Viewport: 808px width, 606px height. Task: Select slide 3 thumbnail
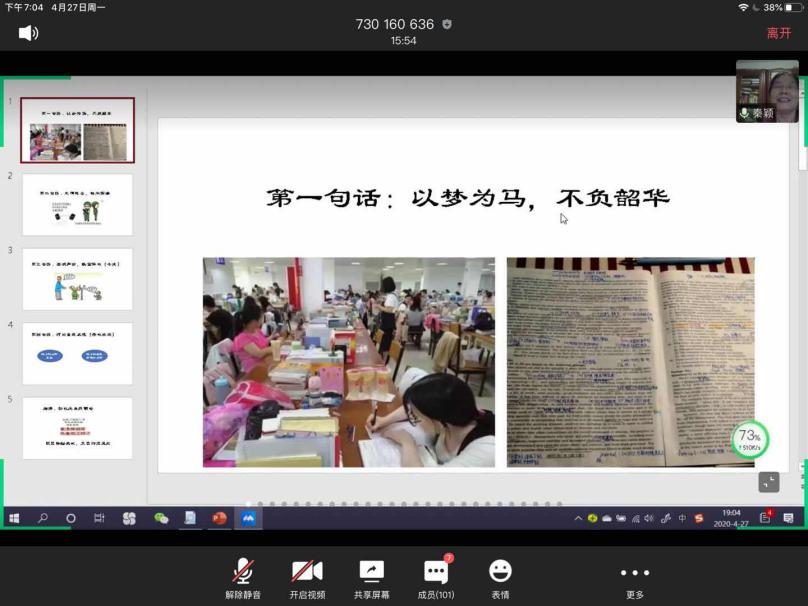click(x=78, y=279)
